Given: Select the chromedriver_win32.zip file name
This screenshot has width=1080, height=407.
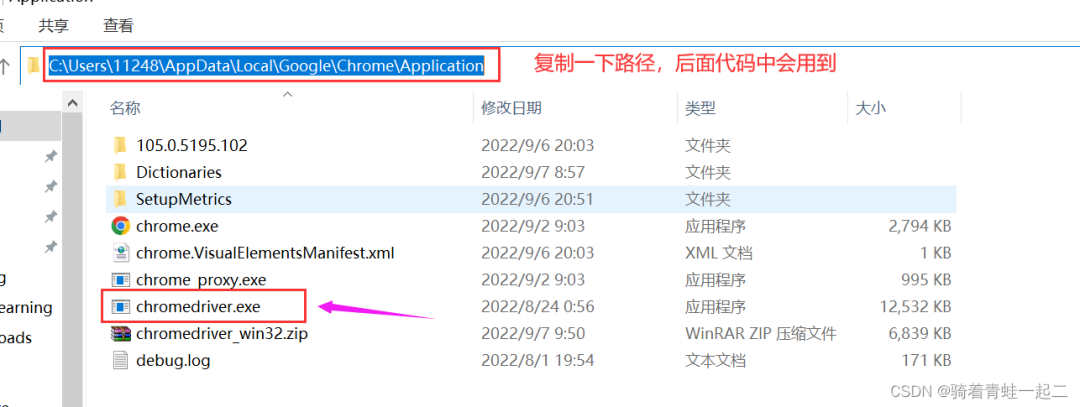Looking at the screenshot, I should [x=222, y=334].
